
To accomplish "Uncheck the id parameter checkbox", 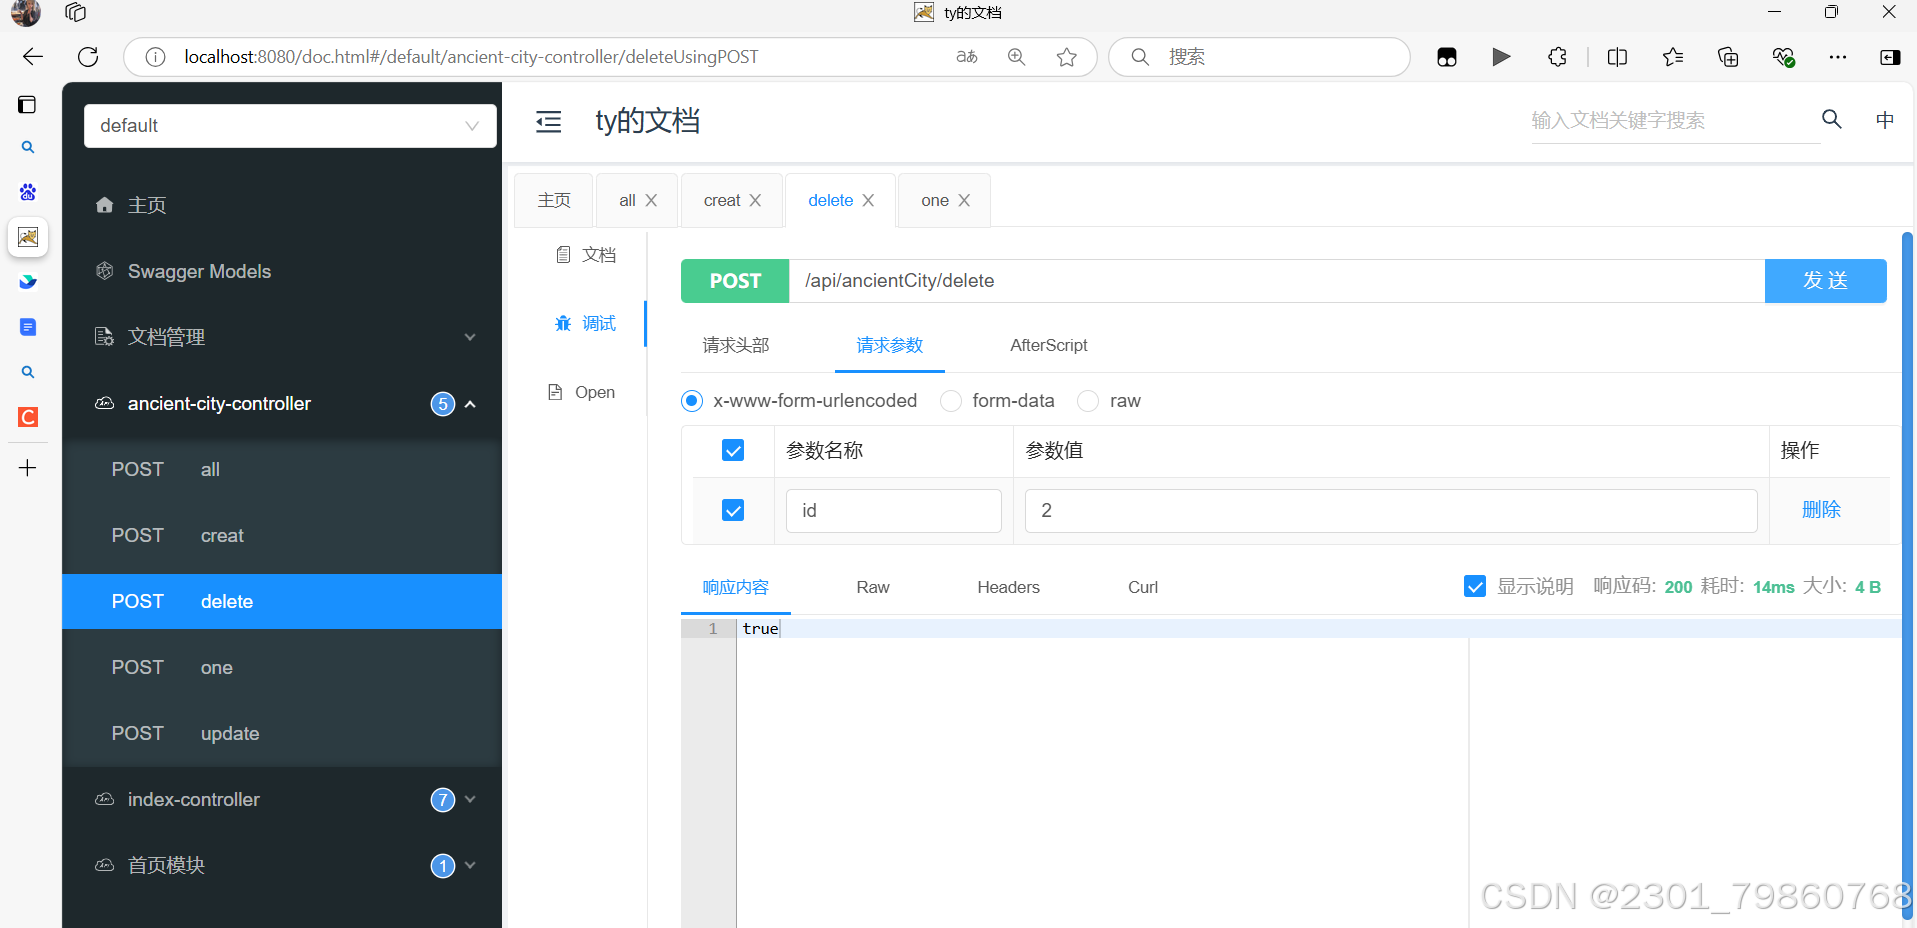I will [x=732, y=510].
